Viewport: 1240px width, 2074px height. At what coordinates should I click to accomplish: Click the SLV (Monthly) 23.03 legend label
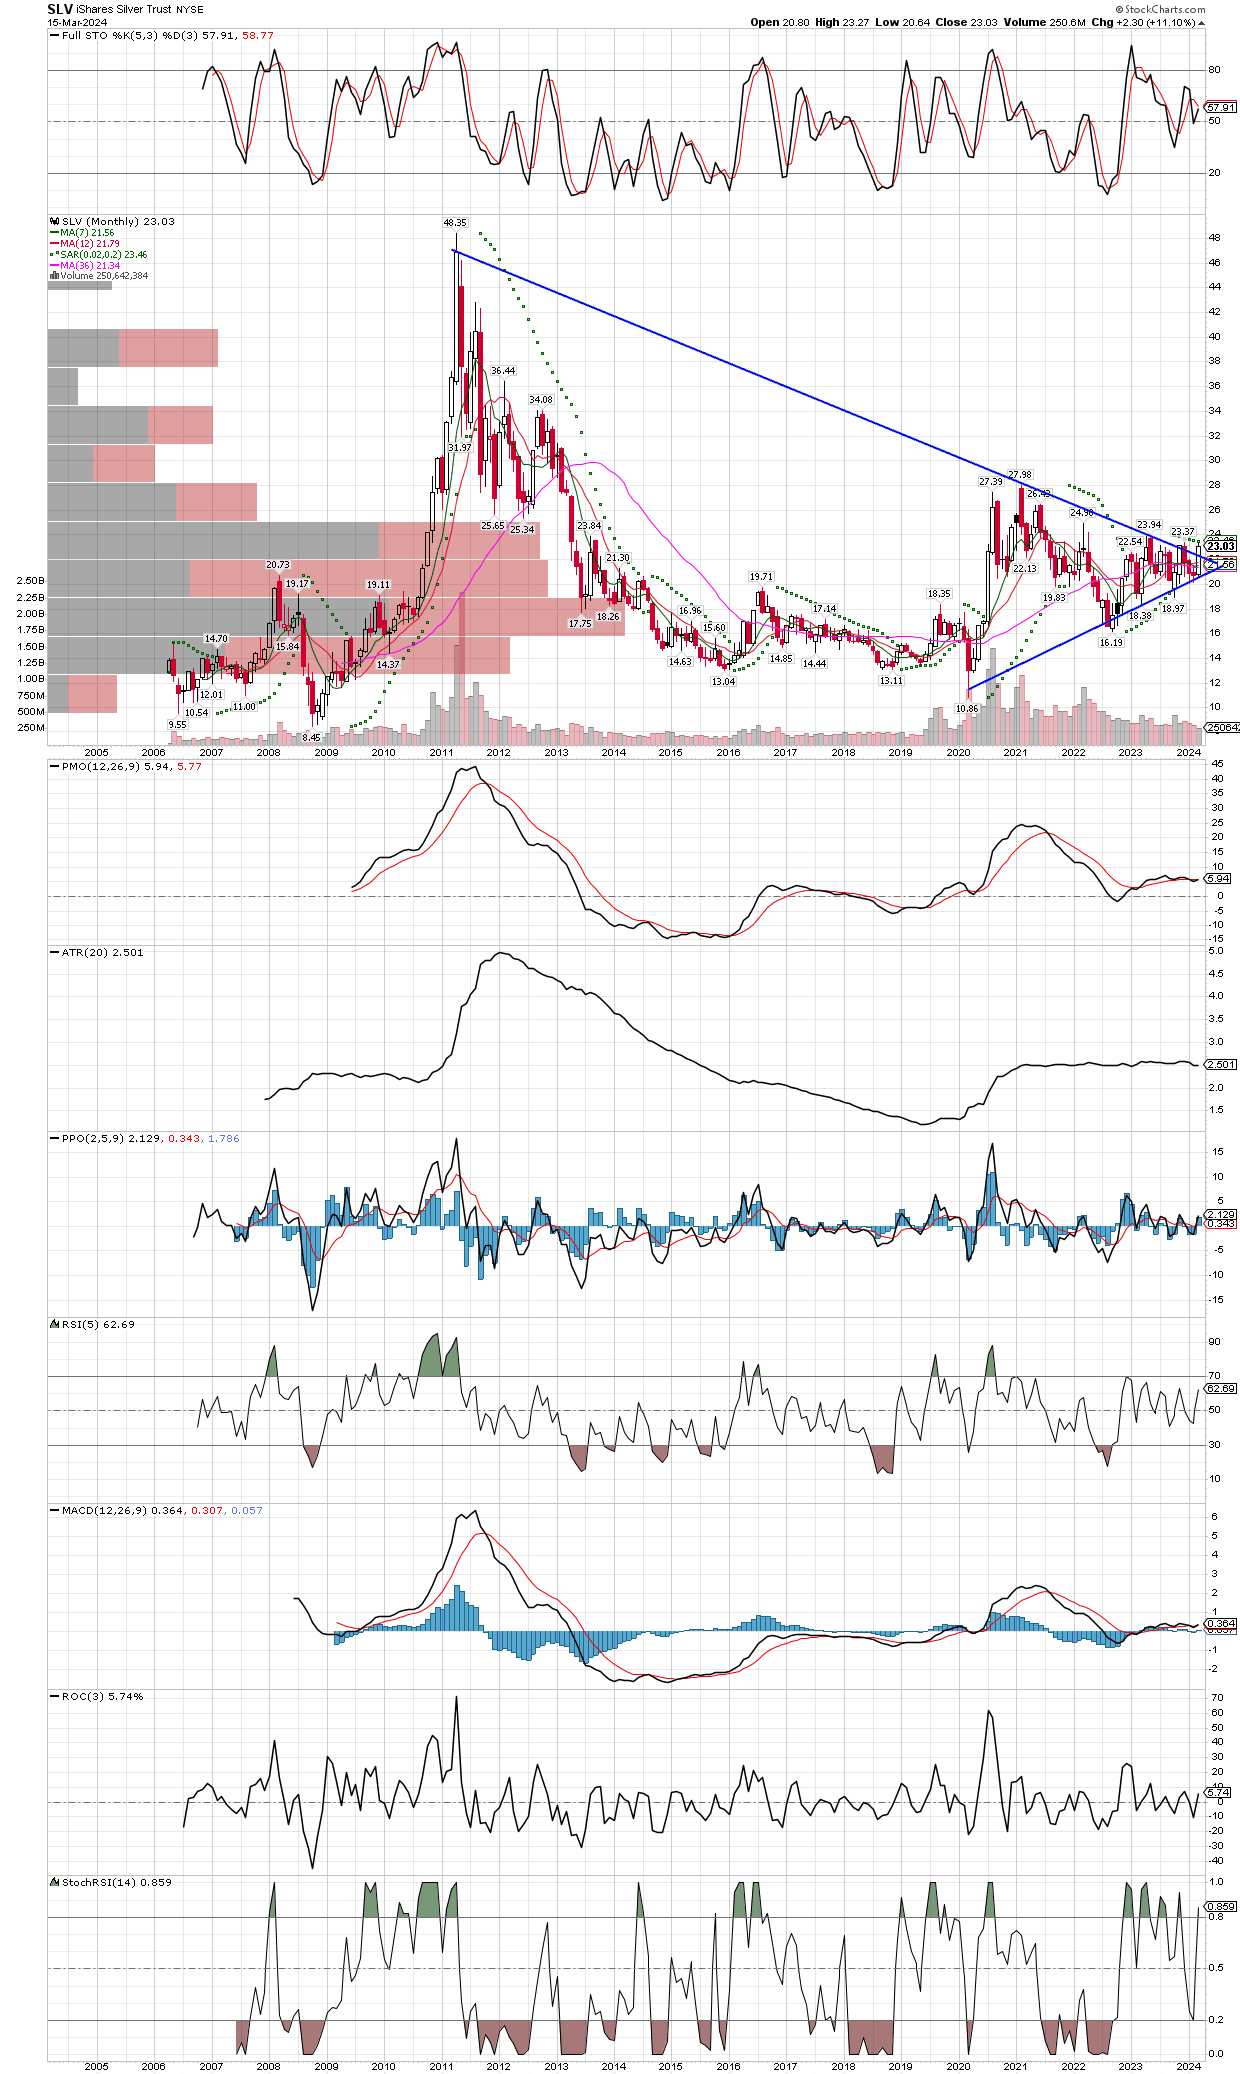118,221
